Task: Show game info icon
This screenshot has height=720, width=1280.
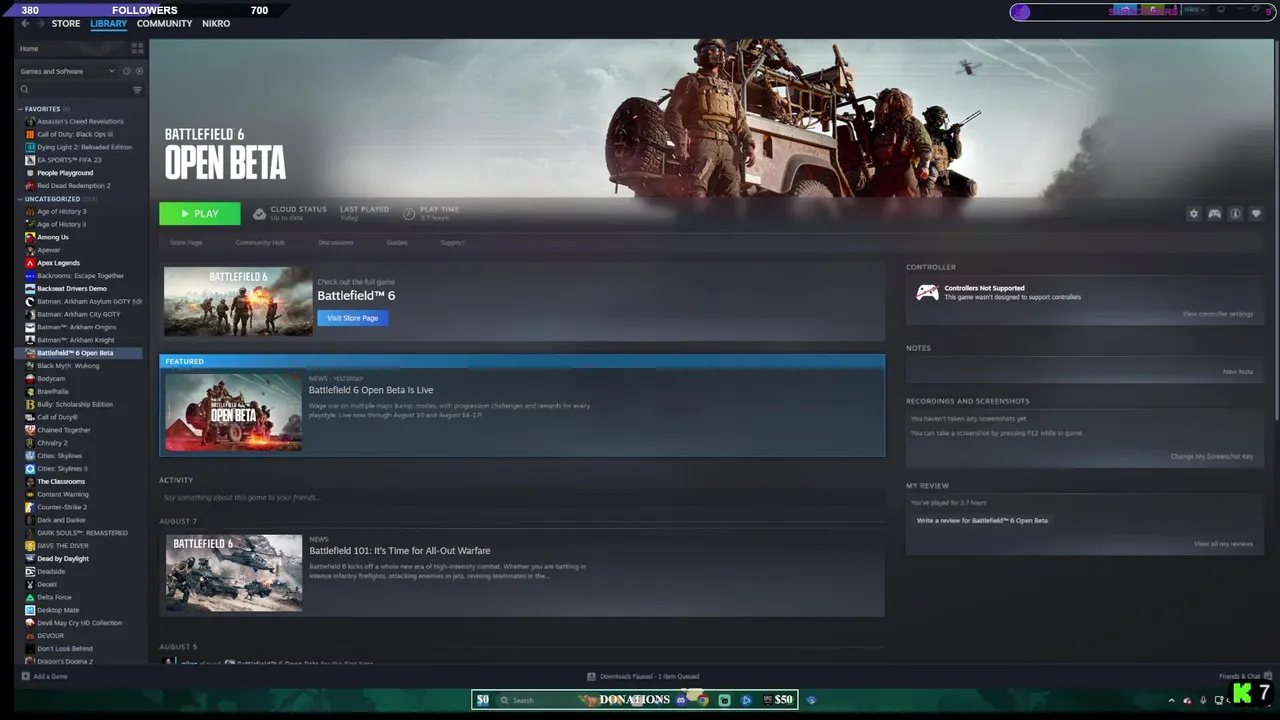Action: (1235, 214)
